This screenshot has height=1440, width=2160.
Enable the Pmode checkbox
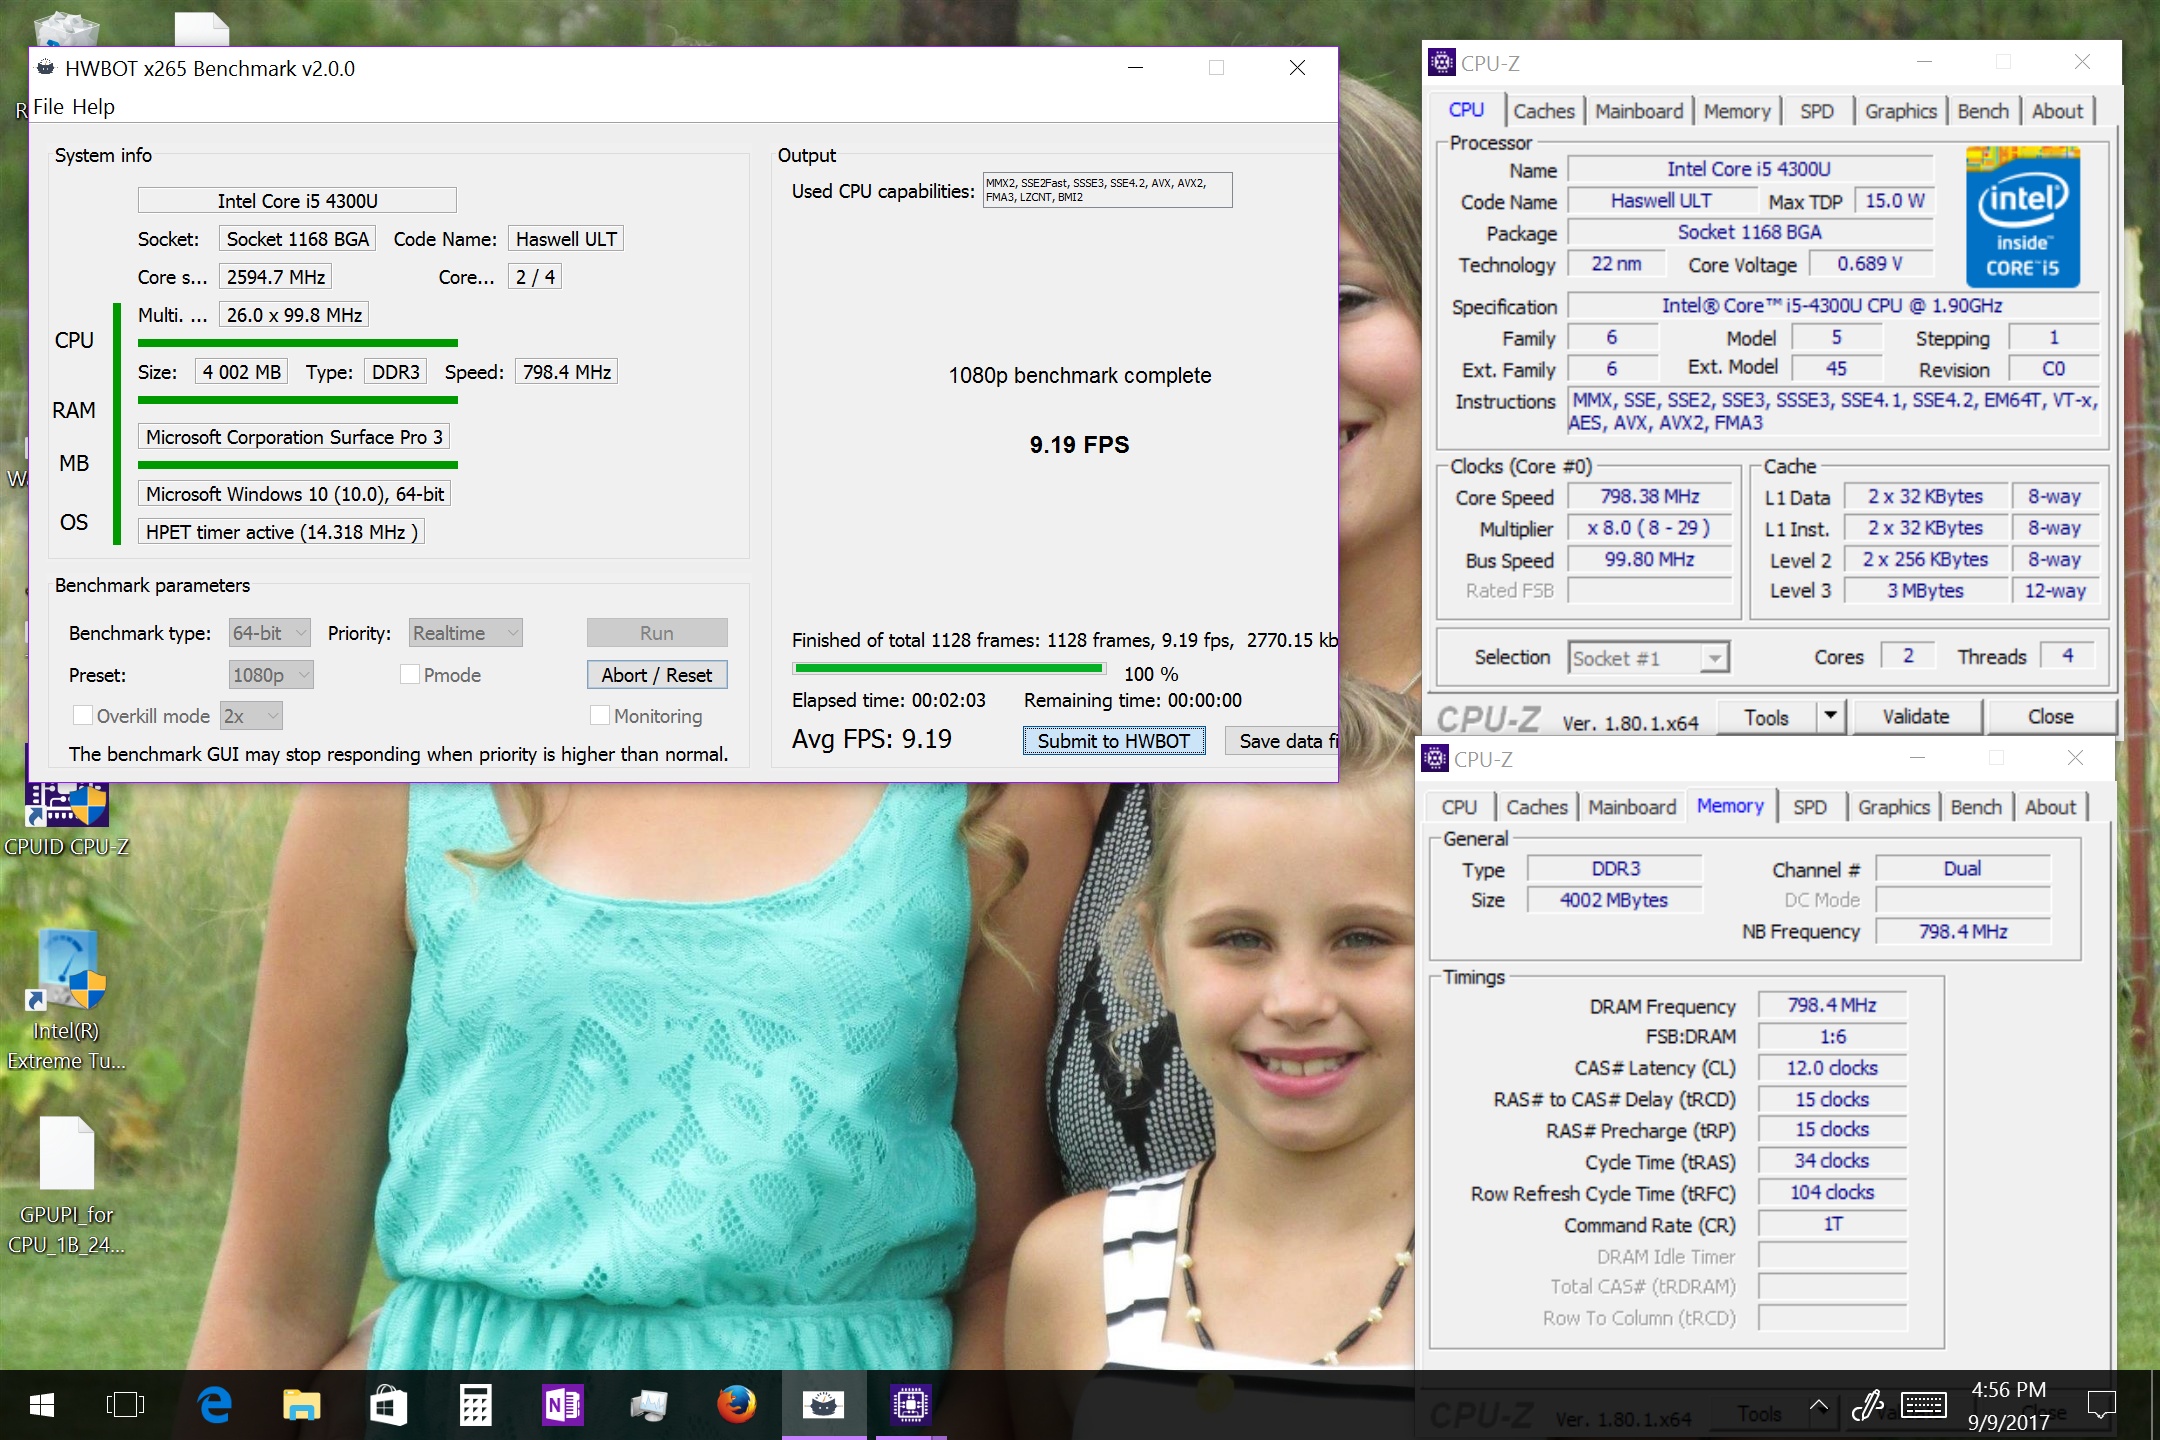[x=409, y=675]
